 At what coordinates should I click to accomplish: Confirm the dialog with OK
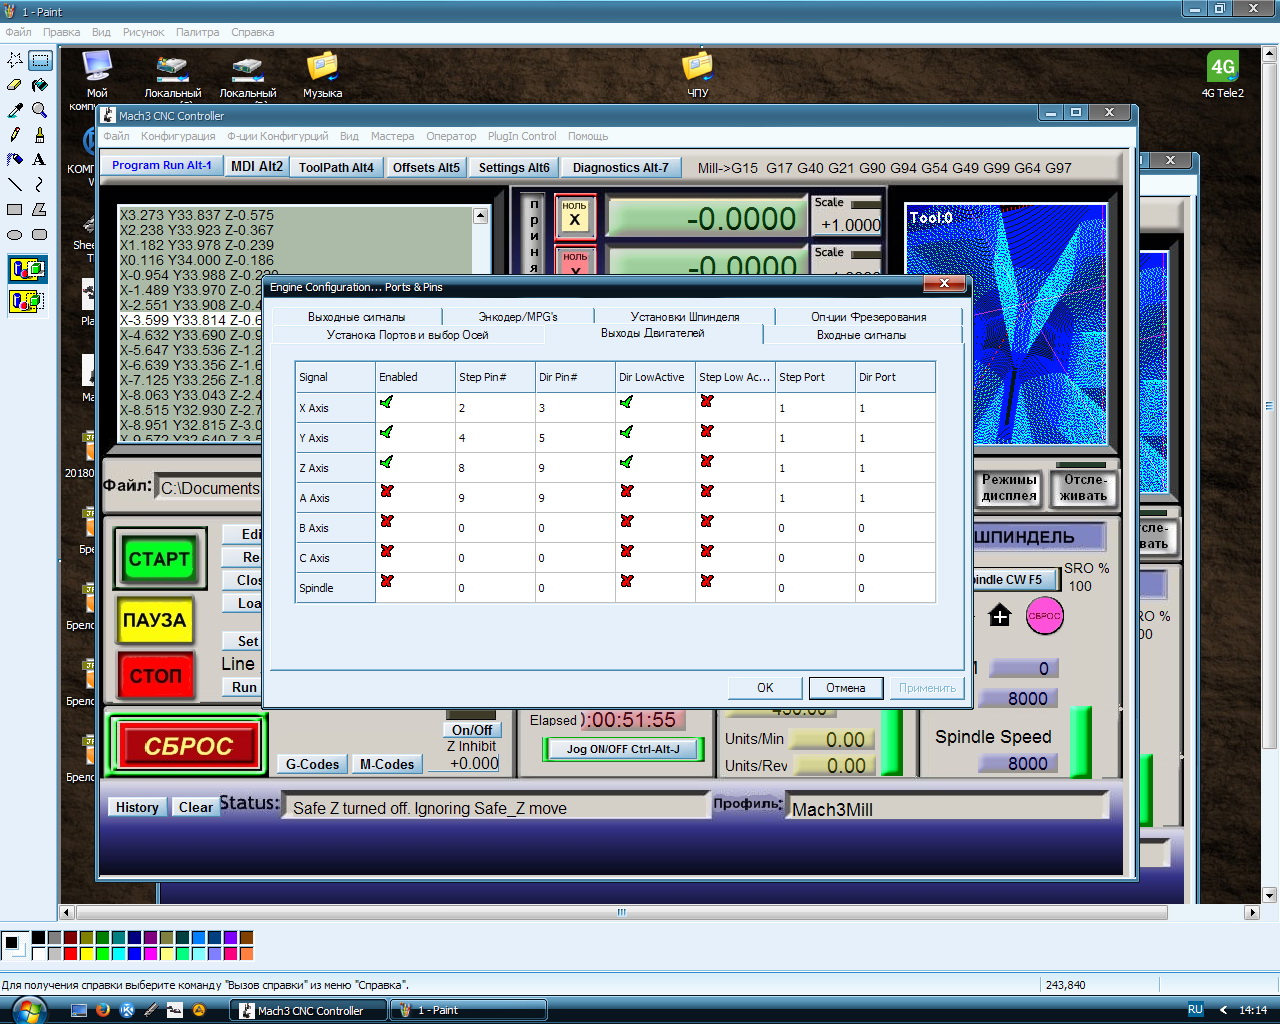(765, 688)
